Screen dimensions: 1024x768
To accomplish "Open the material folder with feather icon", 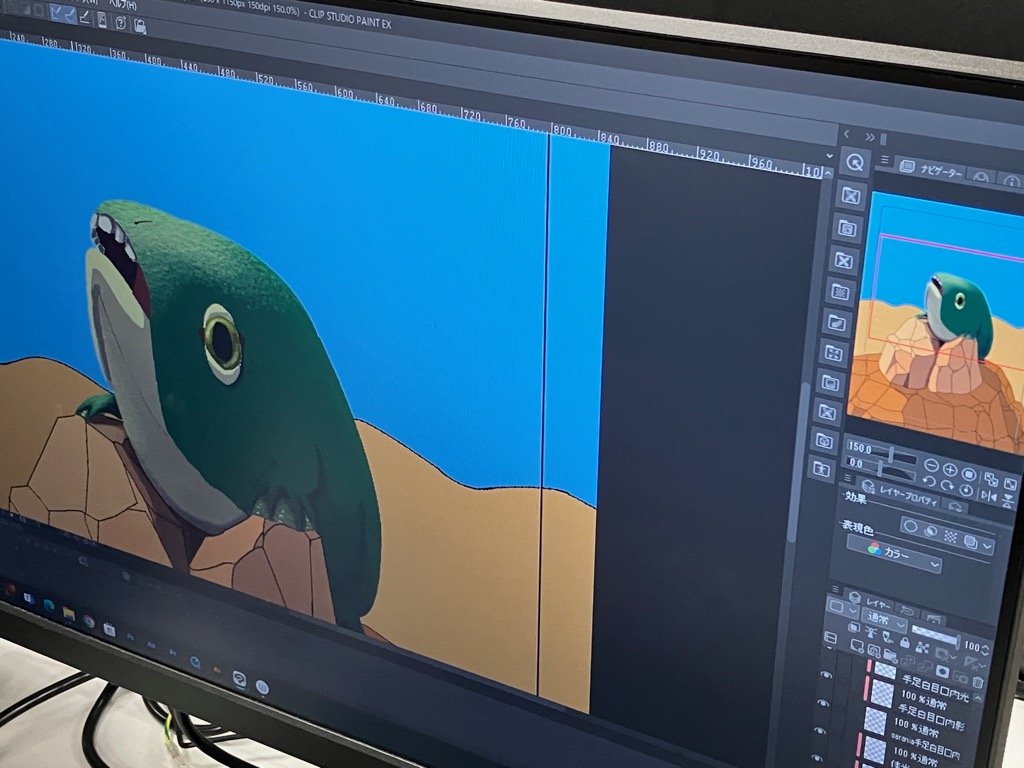I will pyautogui.click(x=837, y=322).
